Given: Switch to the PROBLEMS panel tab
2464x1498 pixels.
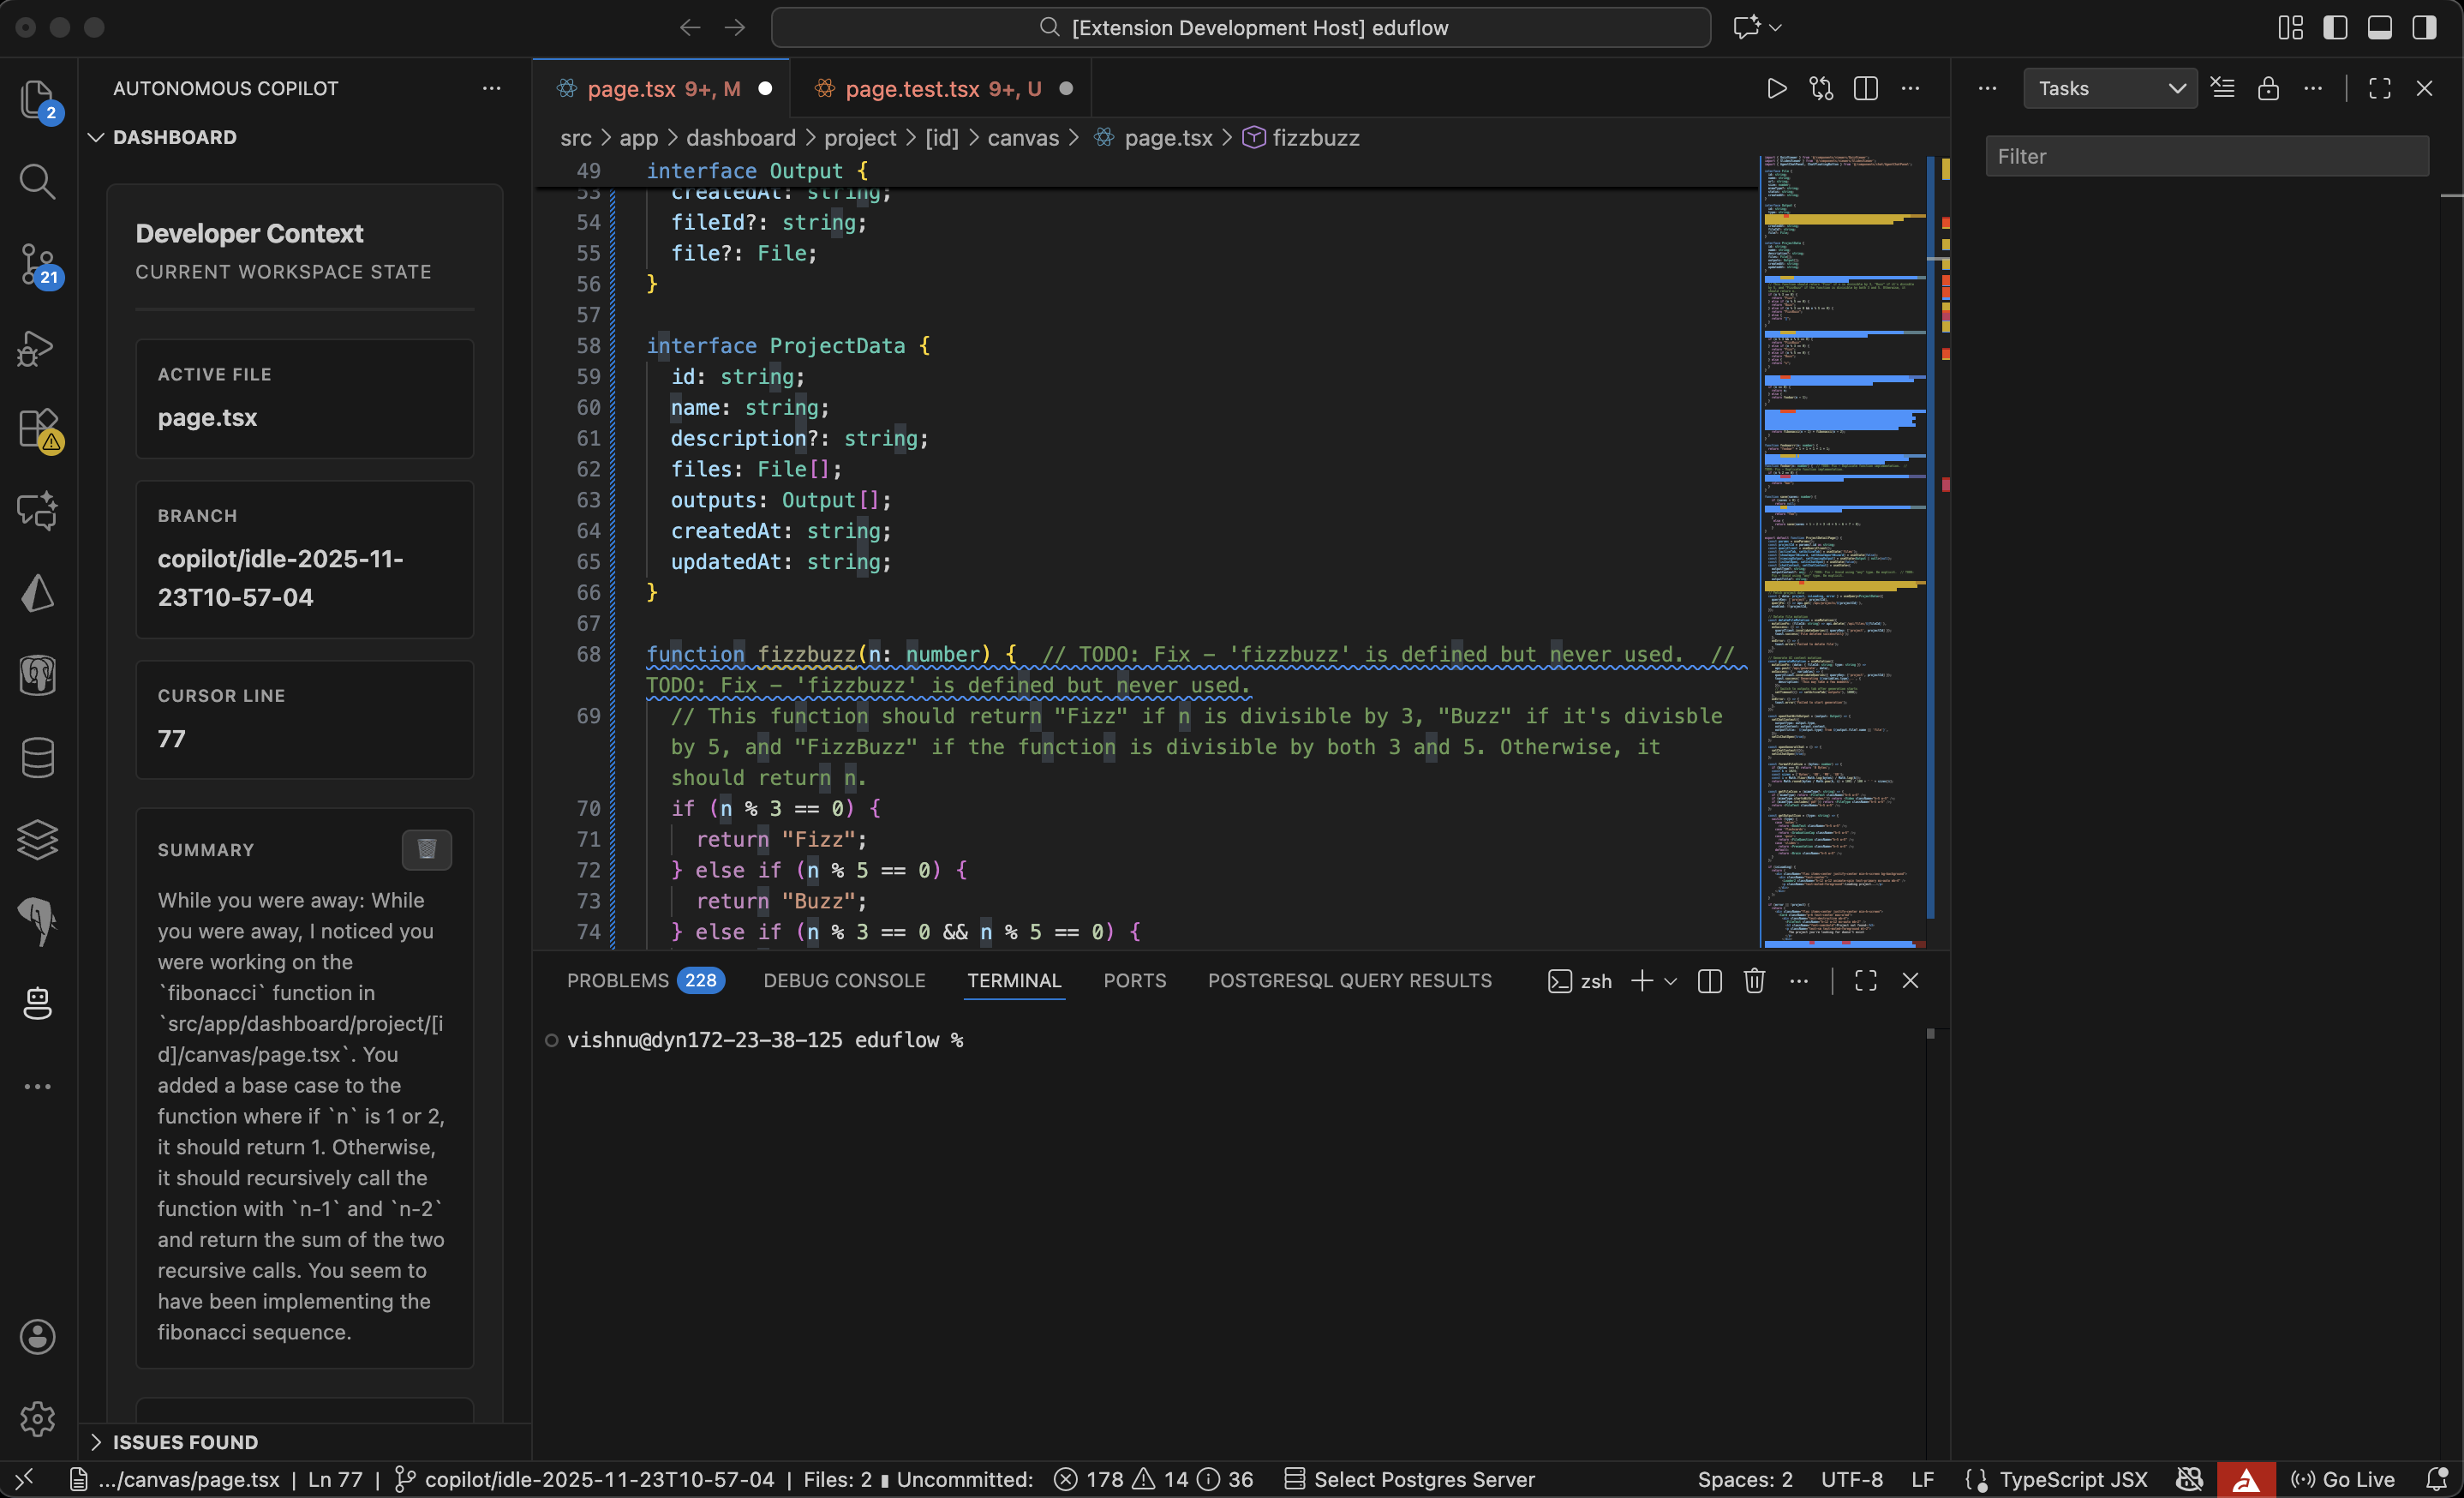Looking at the screenshot, I should tap(617, 981).
